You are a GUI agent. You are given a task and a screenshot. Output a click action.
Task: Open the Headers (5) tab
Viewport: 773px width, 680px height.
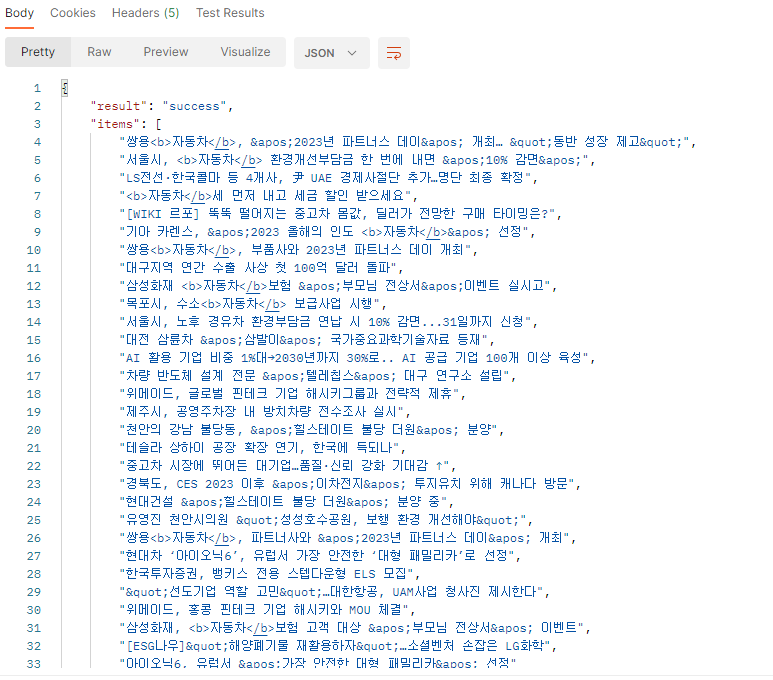(x=145, y=13)
